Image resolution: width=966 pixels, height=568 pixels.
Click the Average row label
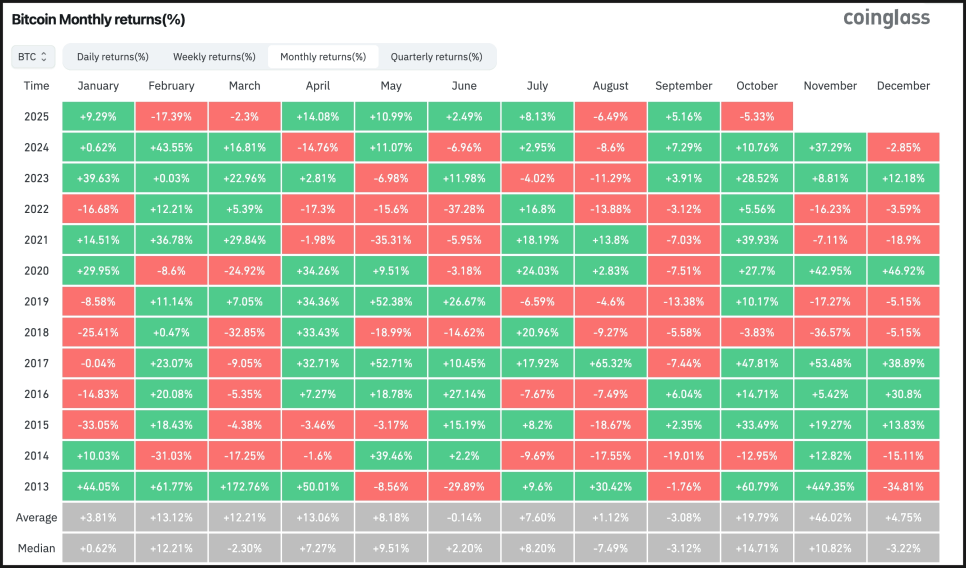tap(37, 518)
